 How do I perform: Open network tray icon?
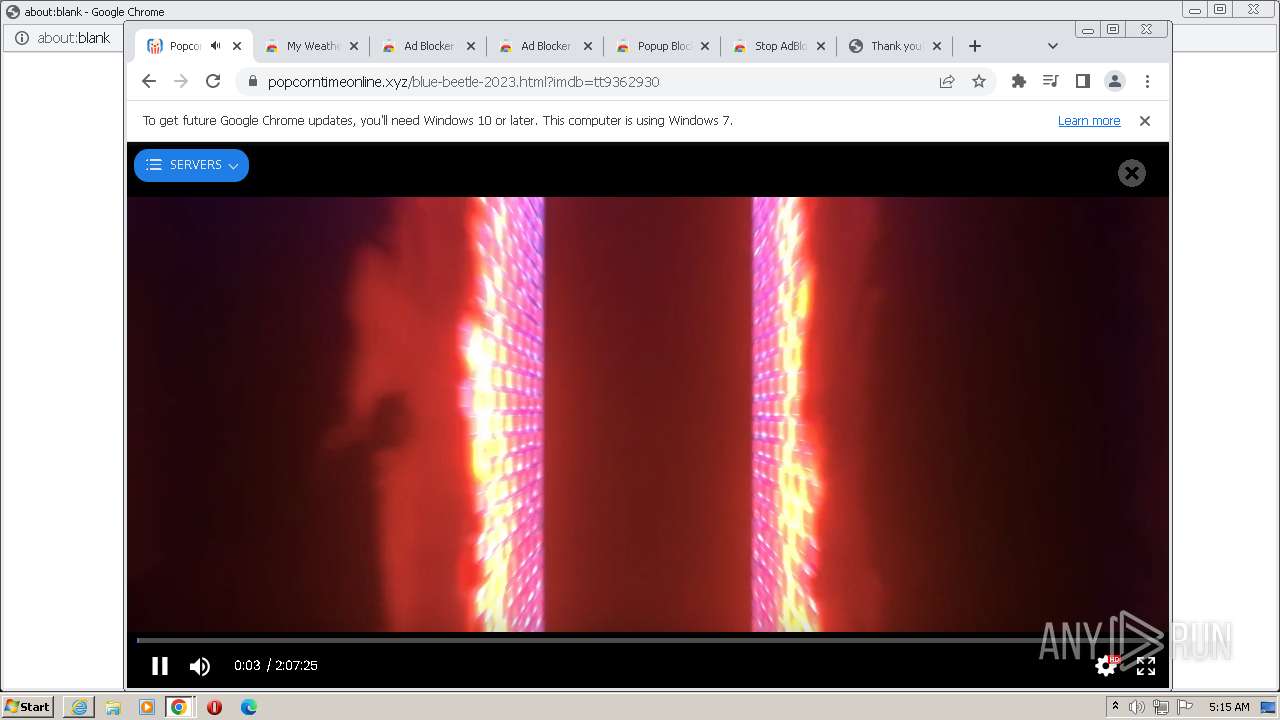coord(1160,707)
